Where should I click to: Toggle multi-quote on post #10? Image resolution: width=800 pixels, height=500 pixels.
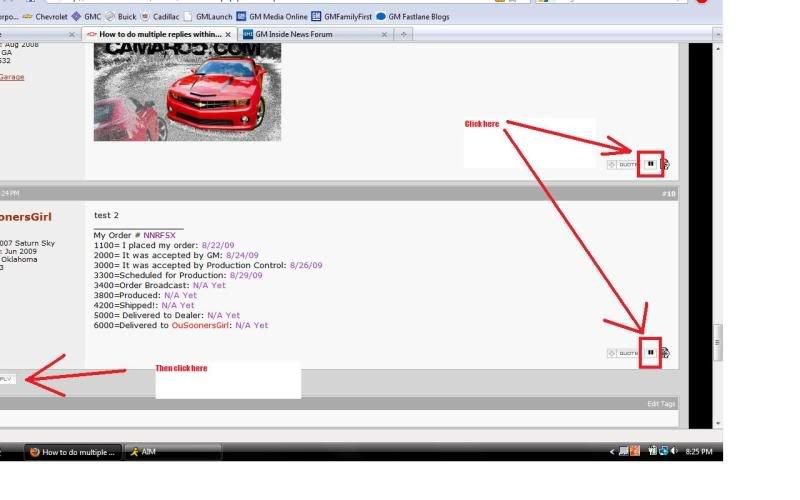[650, 352]
